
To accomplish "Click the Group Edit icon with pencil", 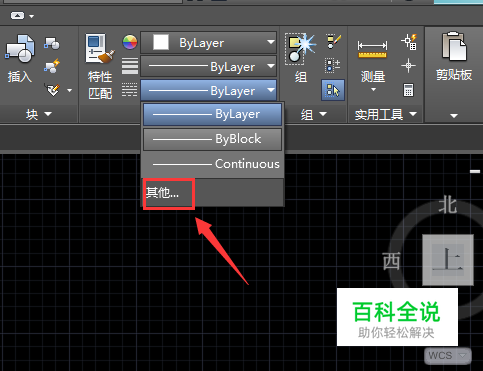I will click(333, 41).
